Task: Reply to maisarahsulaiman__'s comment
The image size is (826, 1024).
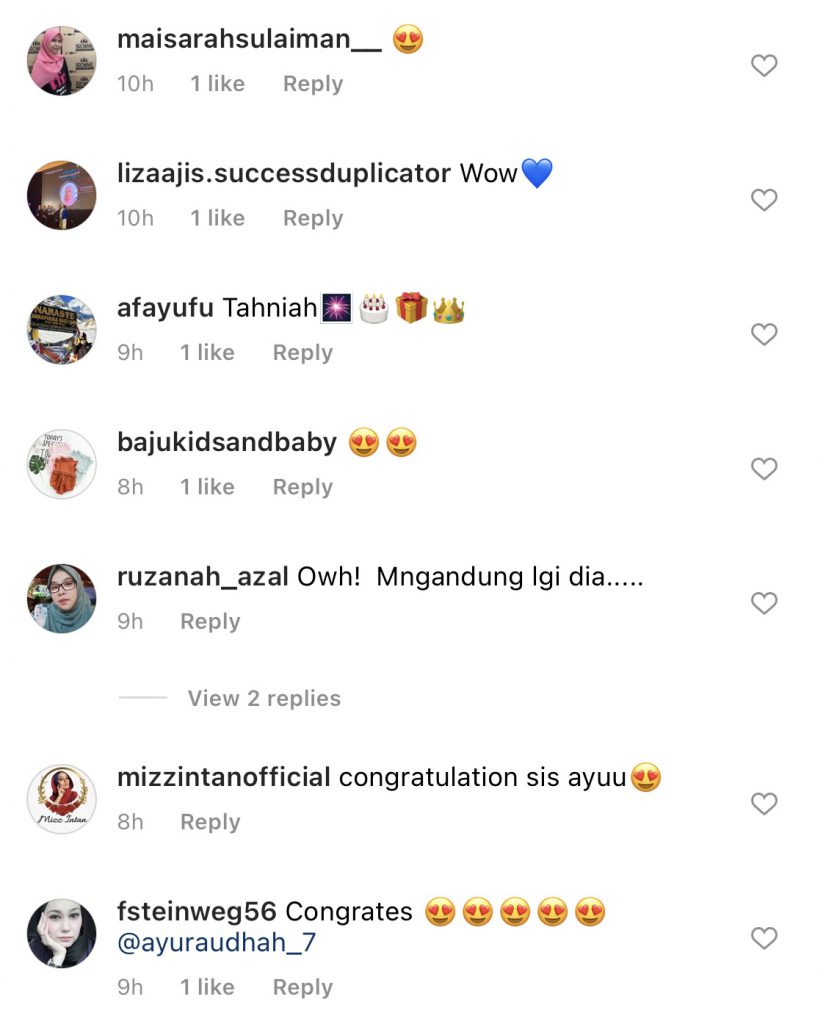Action: point(312,84)
